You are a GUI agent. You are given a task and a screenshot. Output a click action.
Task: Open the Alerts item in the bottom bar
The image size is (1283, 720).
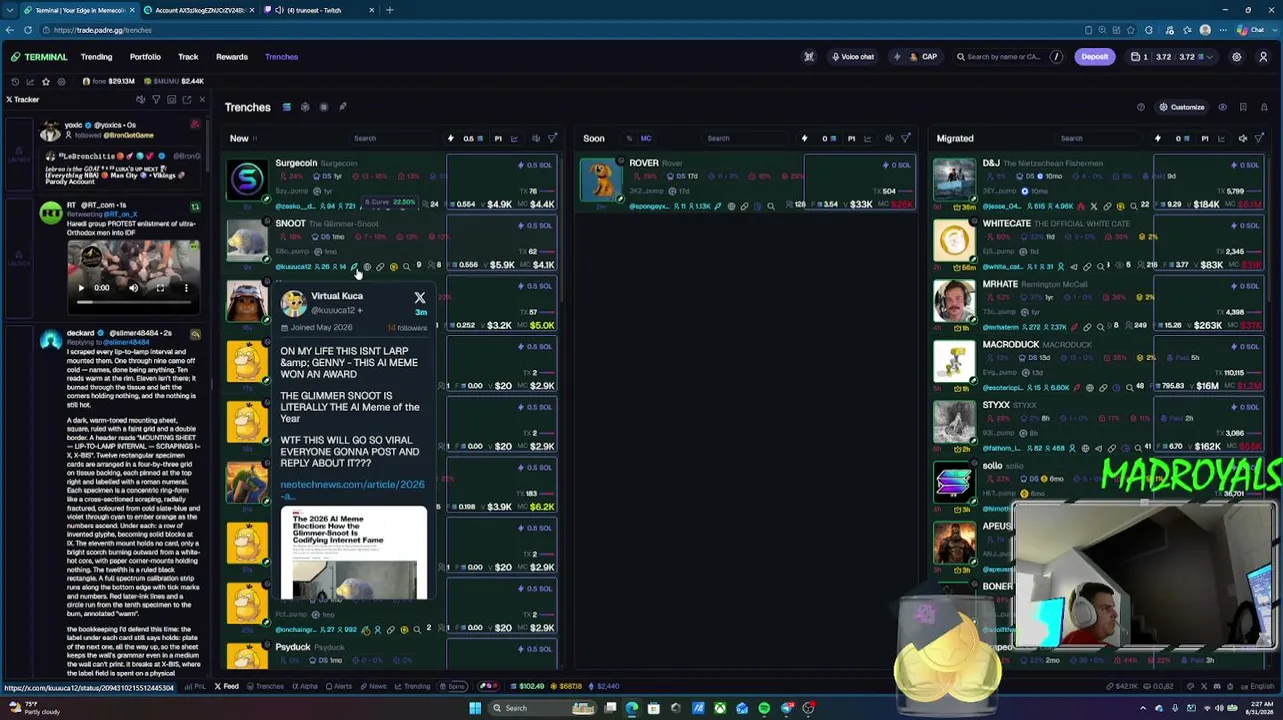pos(339,686)
